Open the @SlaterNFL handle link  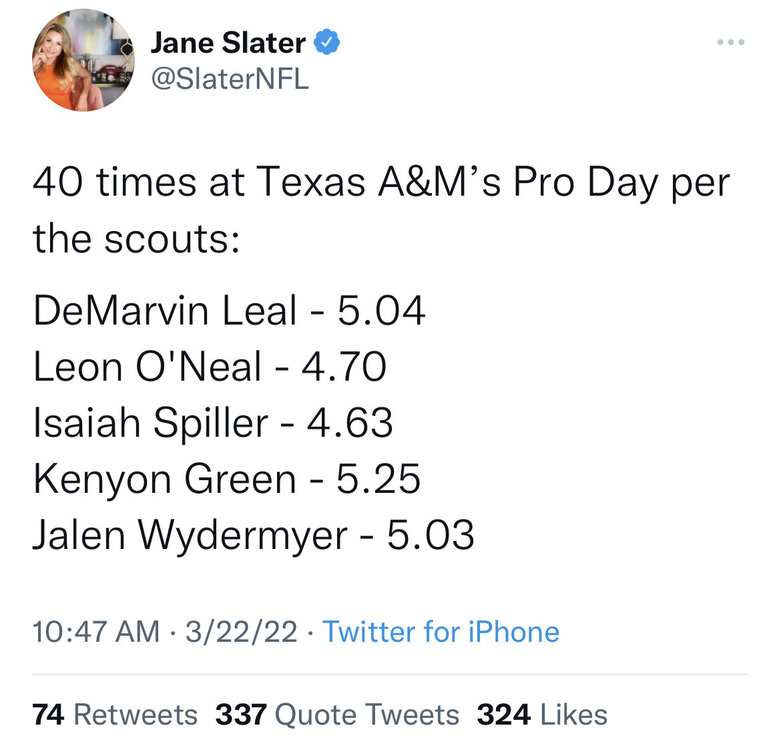point(229,79)
